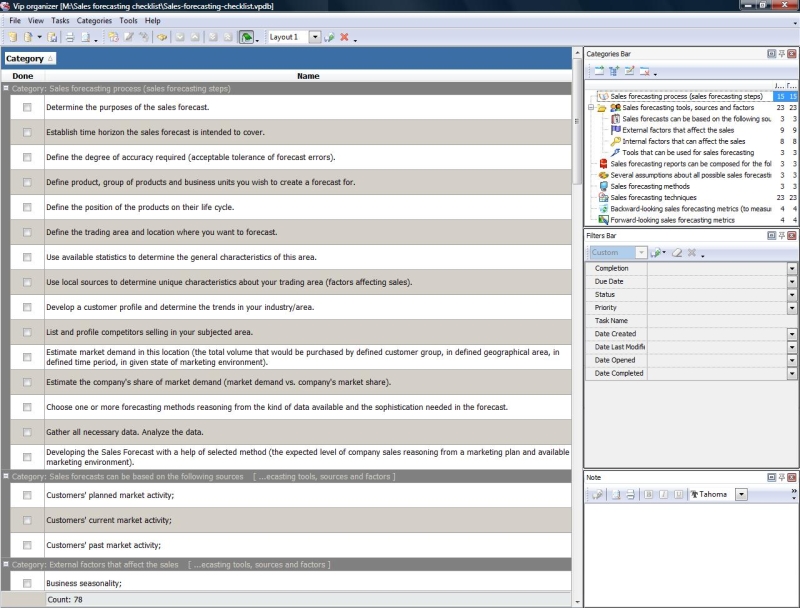Check 'Determine the purposes of the sales forecast'
800x608 pixels.
(27, 107)
